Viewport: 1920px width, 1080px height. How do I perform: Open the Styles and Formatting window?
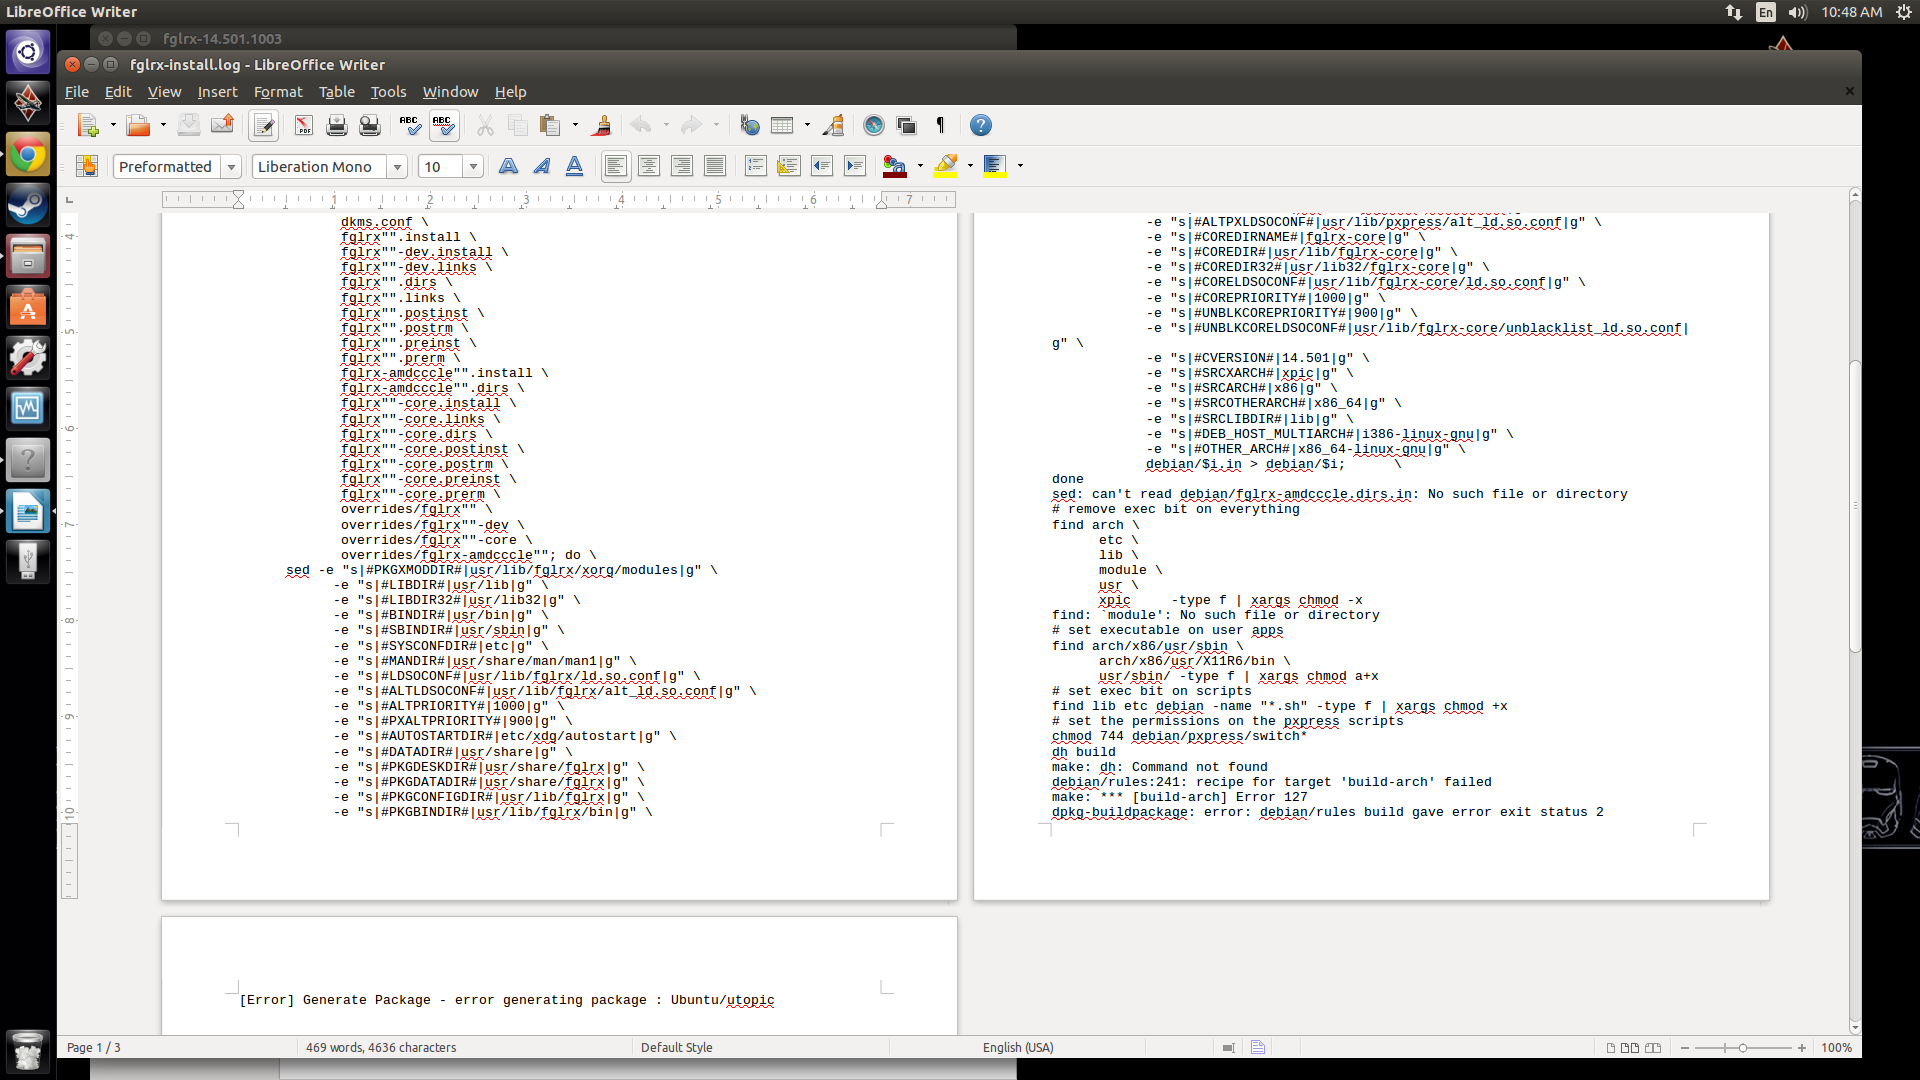click(88, 166)
